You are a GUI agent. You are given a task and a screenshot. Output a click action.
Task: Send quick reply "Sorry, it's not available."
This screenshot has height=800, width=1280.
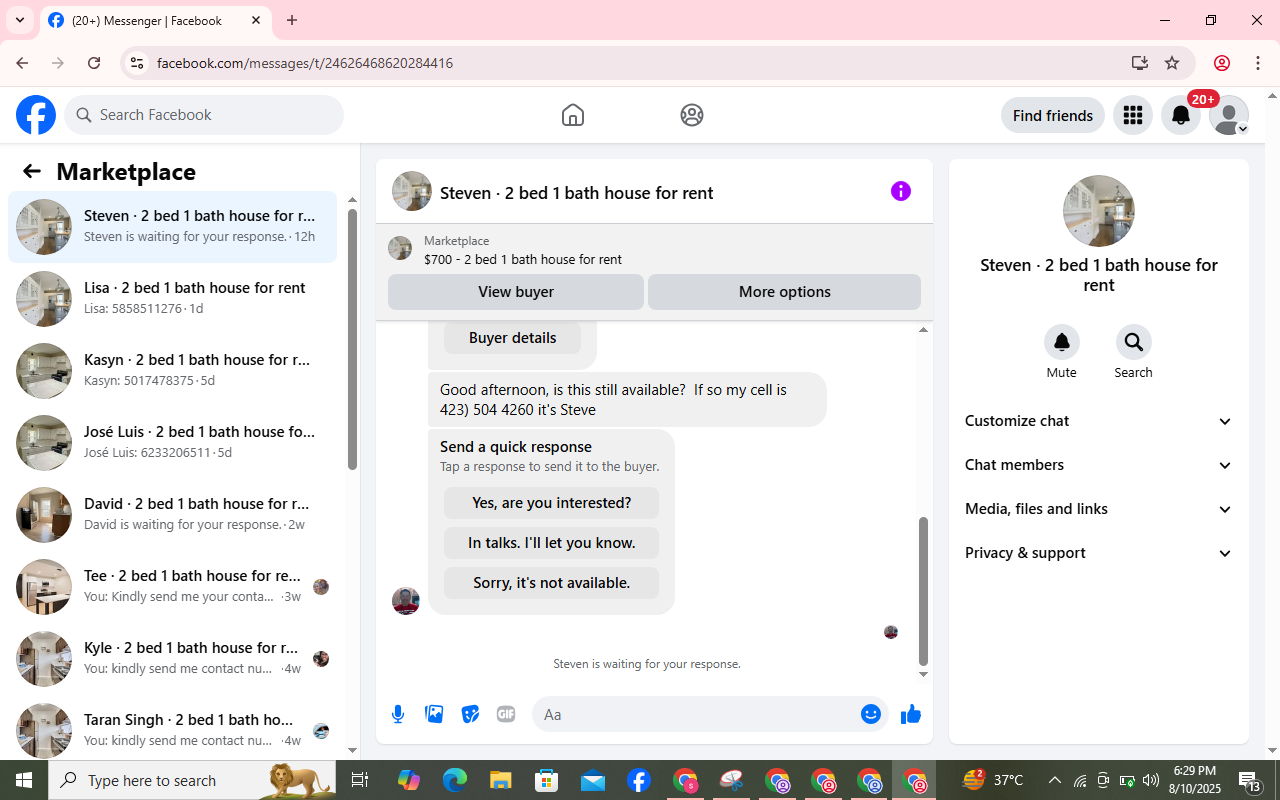[552, 583]
